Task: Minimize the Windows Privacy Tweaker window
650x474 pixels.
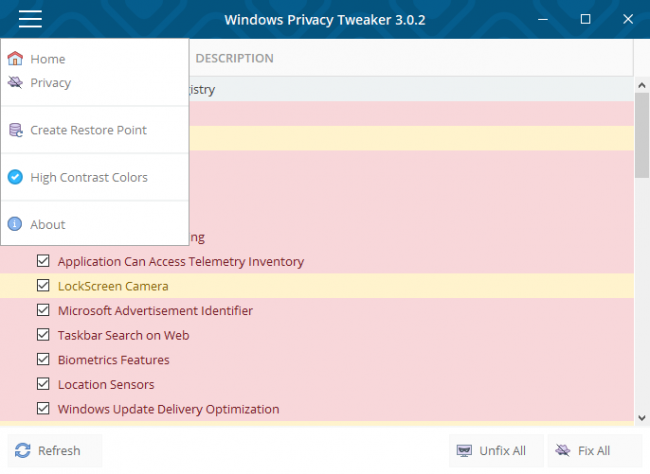Action: click(543, 19)
